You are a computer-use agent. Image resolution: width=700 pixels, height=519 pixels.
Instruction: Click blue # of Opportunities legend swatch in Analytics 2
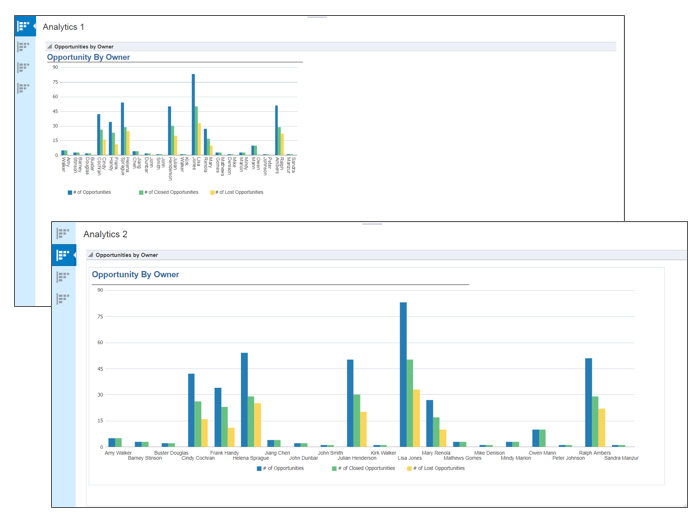coord(259,469)
